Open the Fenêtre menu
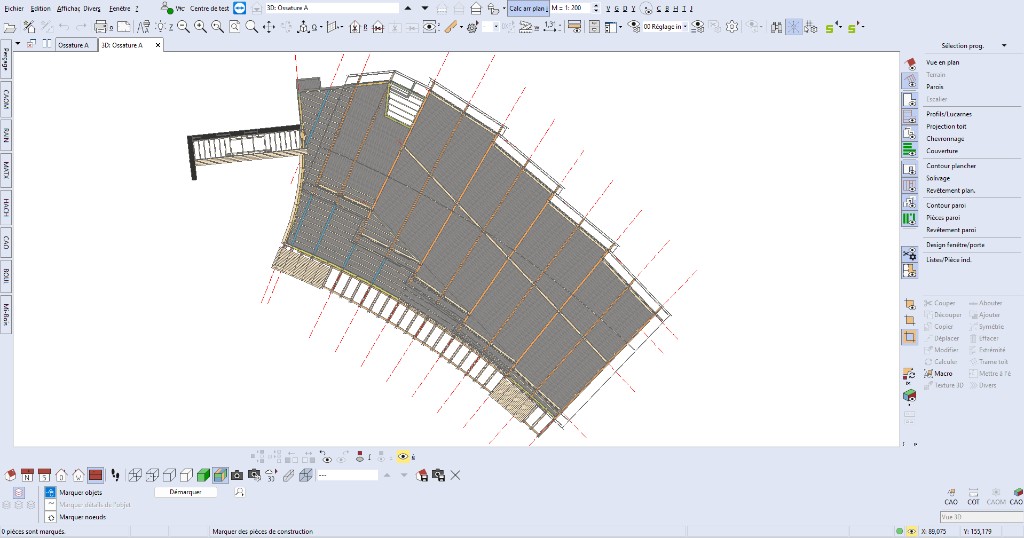This screenshot has width=1024, height=538. (120, 8)
